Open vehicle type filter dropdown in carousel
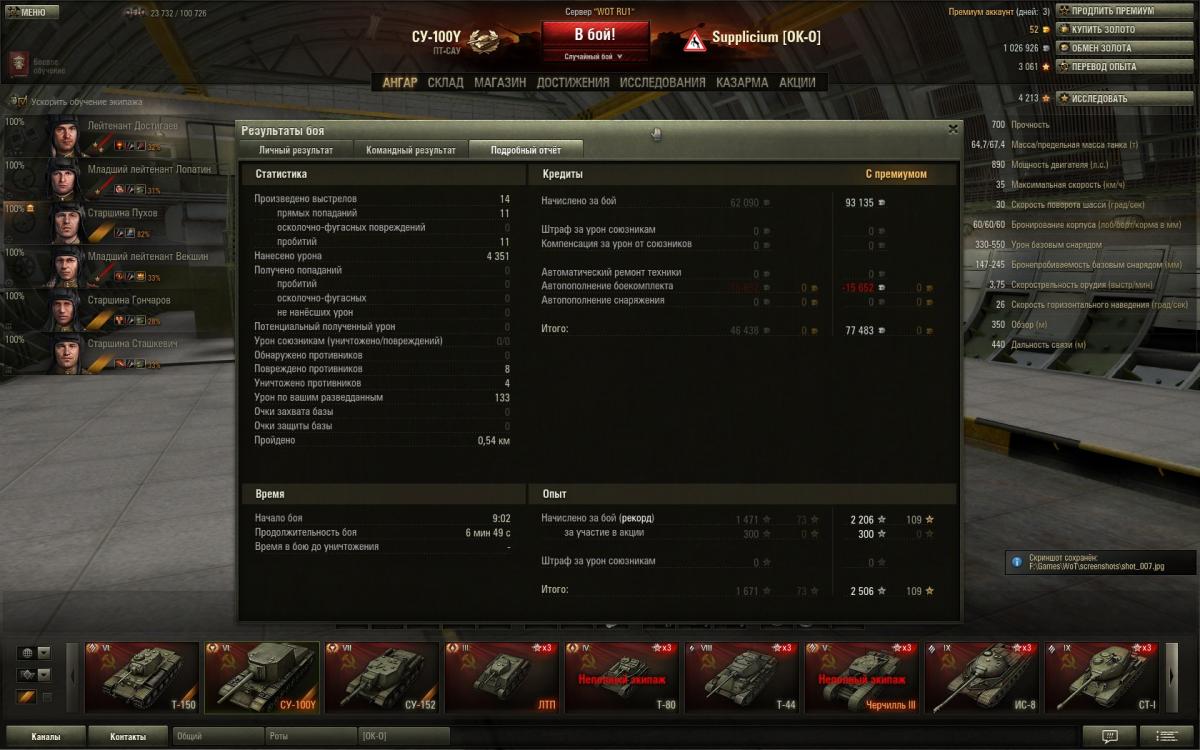1200x750 pixels. pos(34,674)
